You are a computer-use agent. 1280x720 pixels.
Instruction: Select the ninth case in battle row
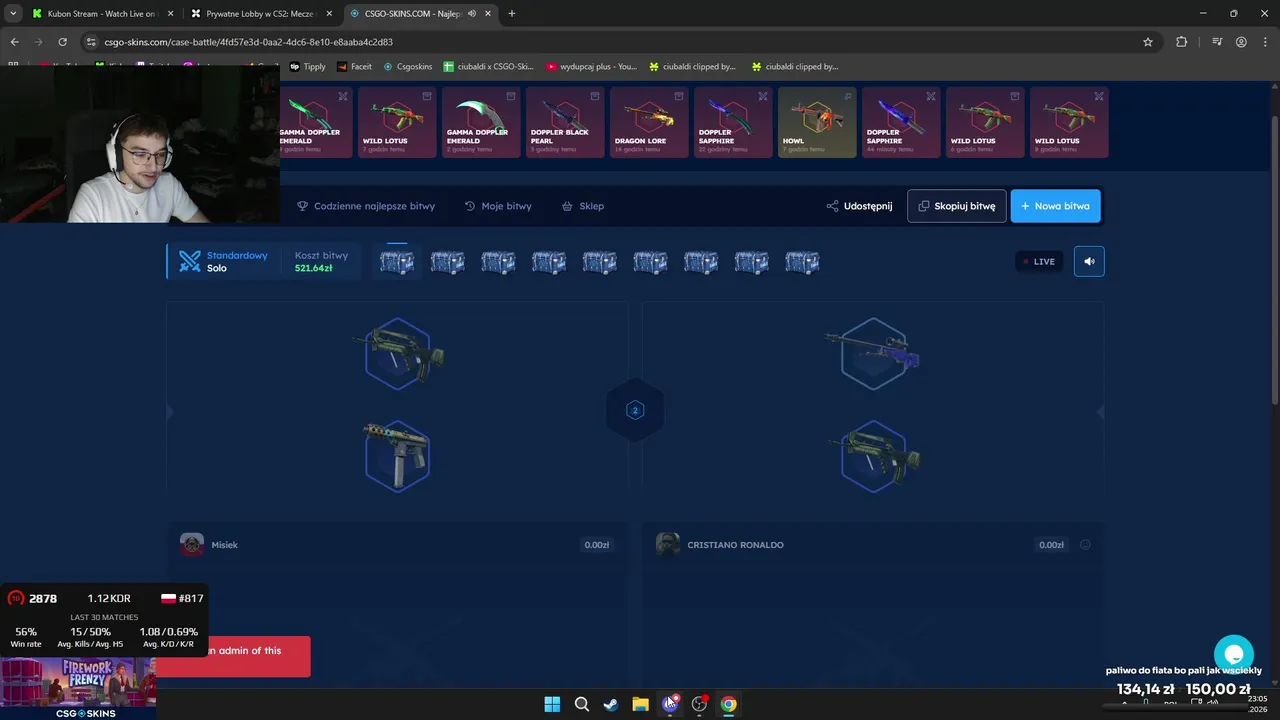802,262
